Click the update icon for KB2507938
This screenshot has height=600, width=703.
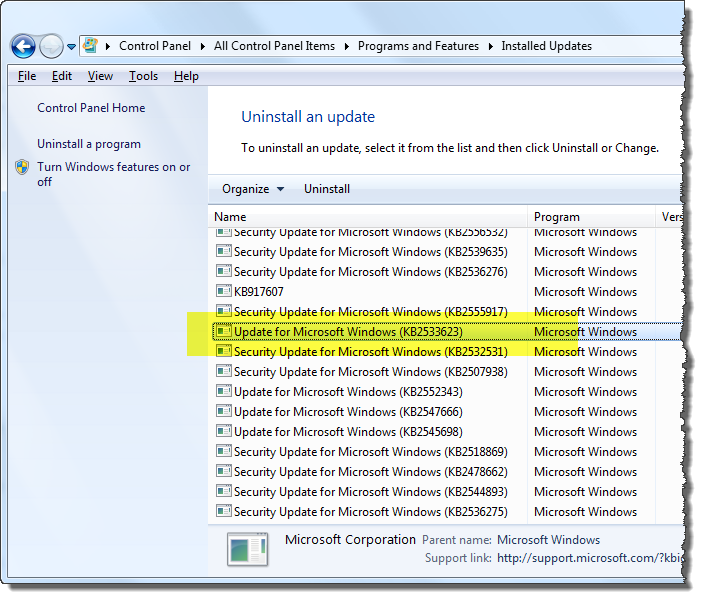click(x=224, y=371)
